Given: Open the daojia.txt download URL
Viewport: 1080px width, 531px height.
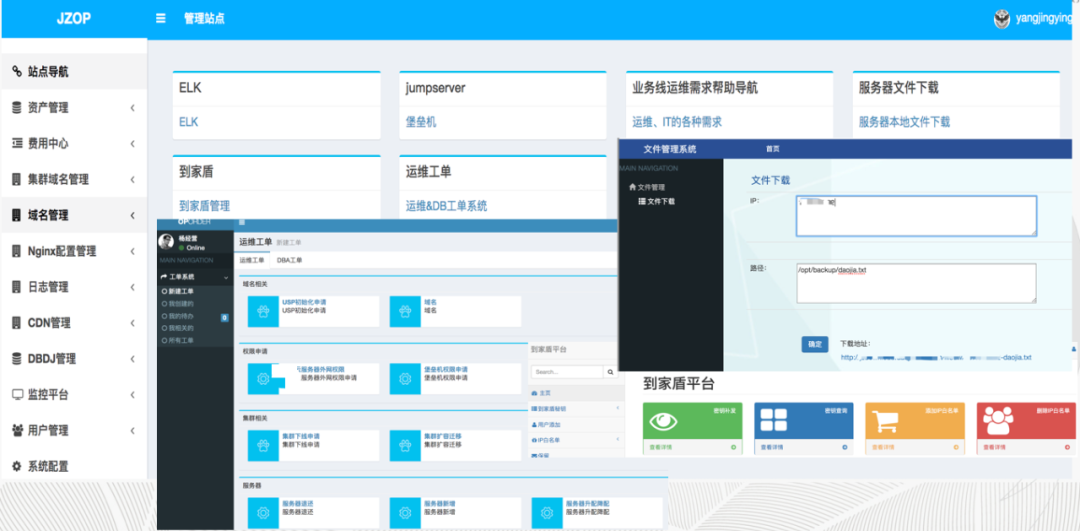Looking at the screenshot, I should pos(936,357).
